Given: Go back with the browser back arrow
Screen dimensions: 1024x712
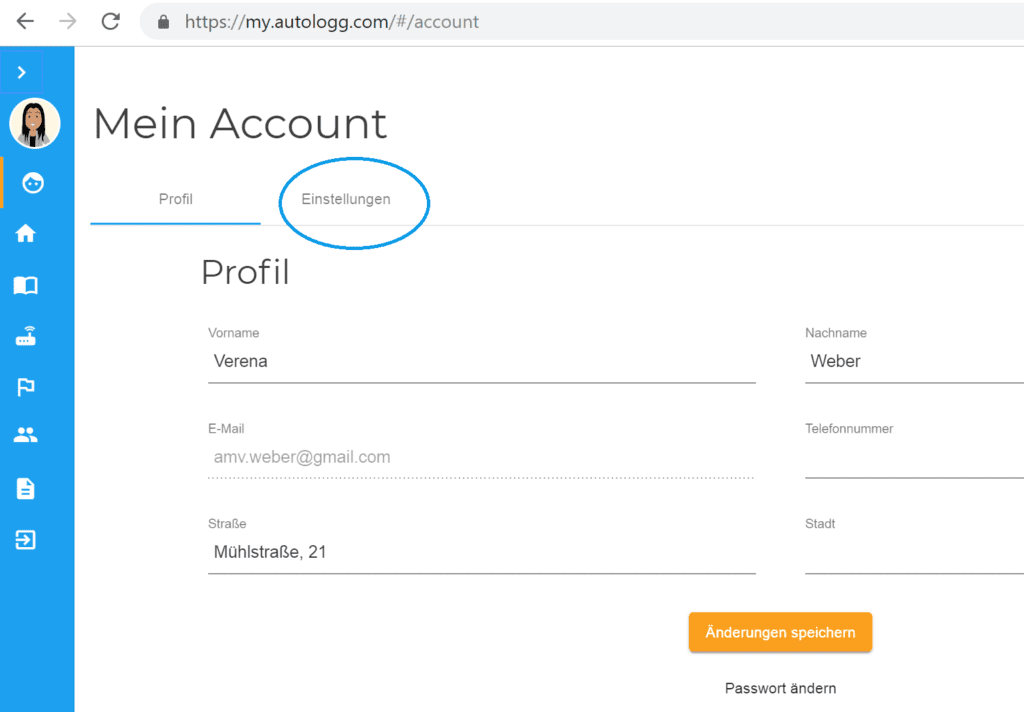Looking at the screenshot, I should tap(25, 21).
